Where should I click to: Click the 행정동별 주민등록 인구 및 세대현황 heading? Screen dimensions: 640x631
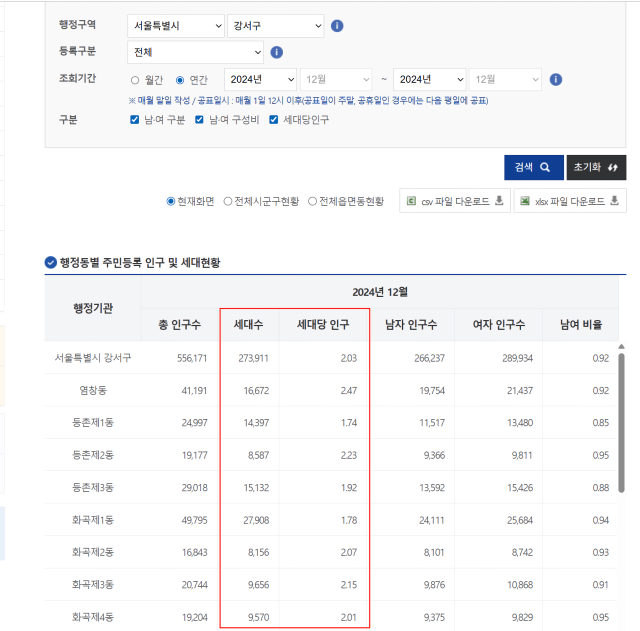(140, 262)
